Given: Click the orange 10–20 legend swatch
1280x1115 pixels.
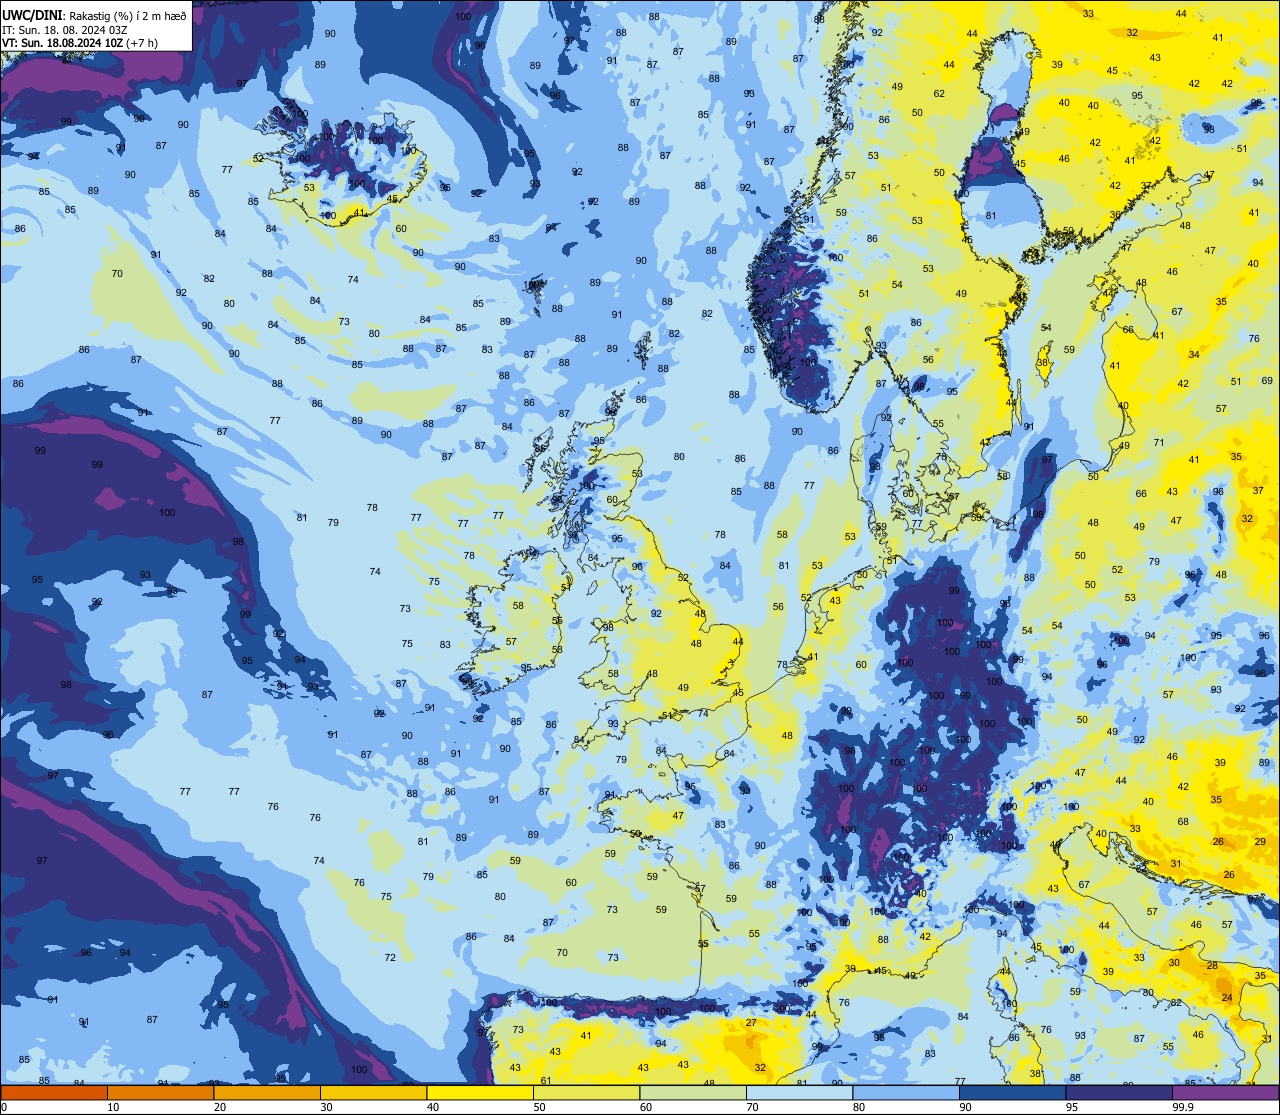Looking at the screenshot, I should 160,1092.
